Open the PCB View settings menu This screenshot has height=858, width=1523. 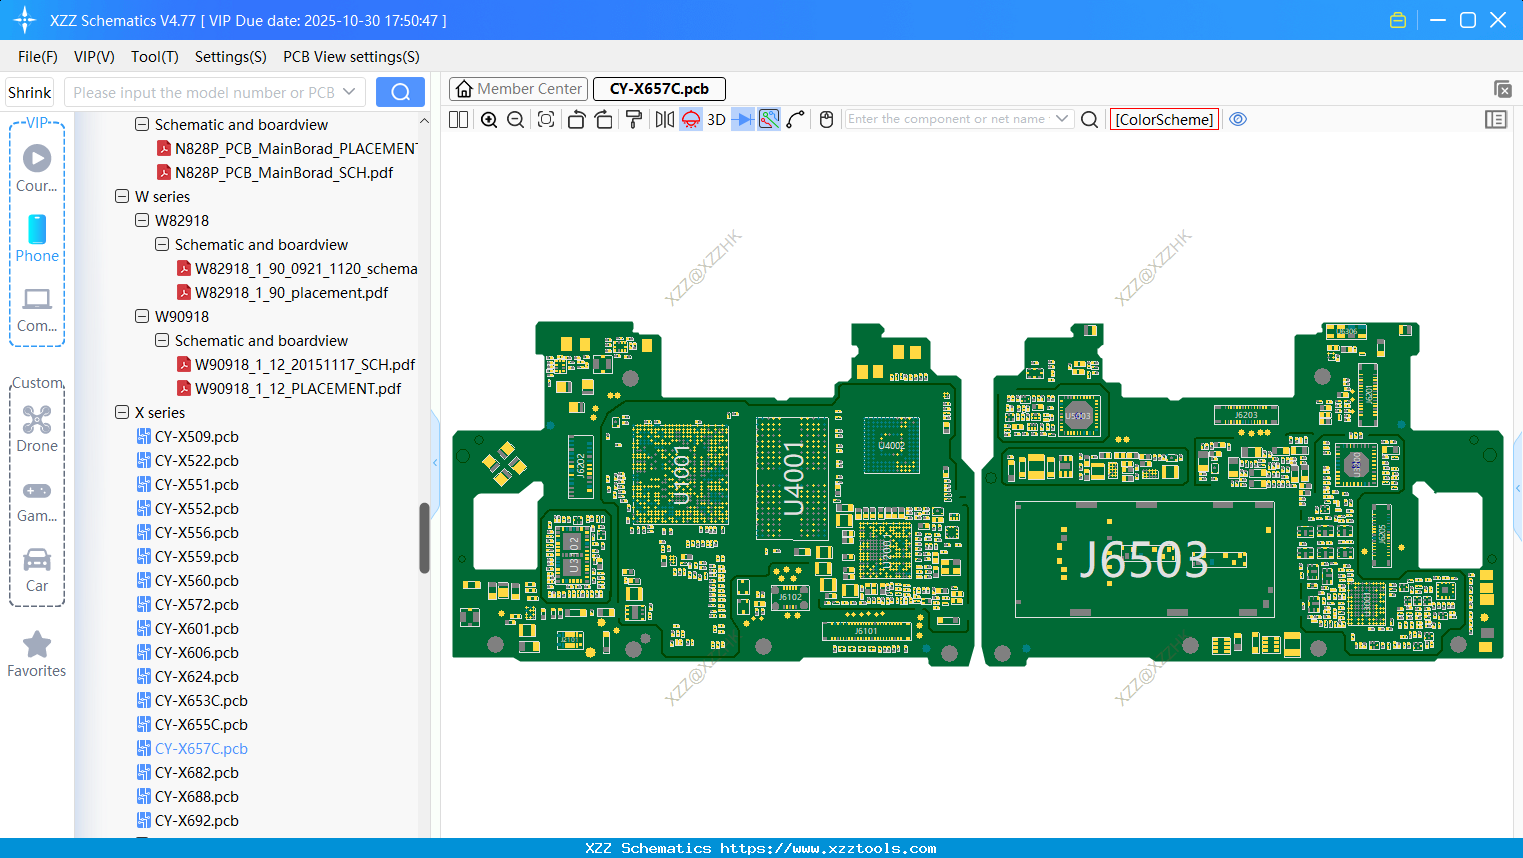pyautogui.click(x=350, y=57)
